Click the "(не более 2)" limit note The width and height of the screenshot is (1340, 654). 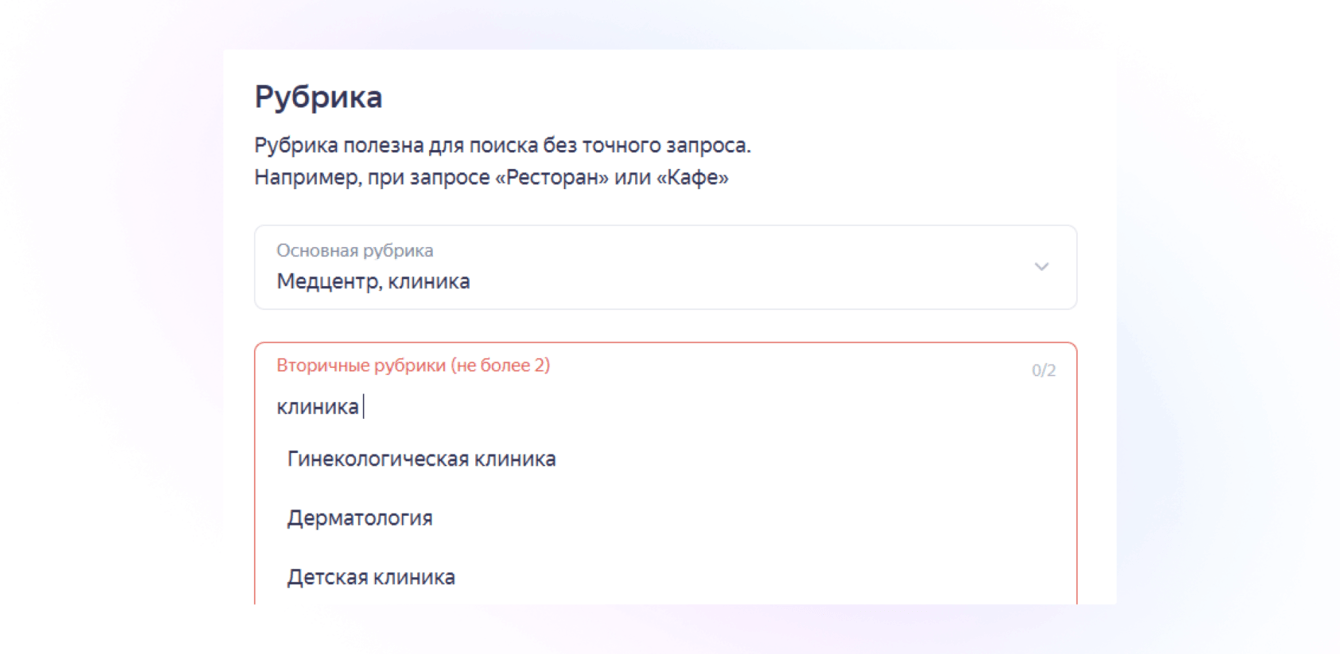(500, 366)
